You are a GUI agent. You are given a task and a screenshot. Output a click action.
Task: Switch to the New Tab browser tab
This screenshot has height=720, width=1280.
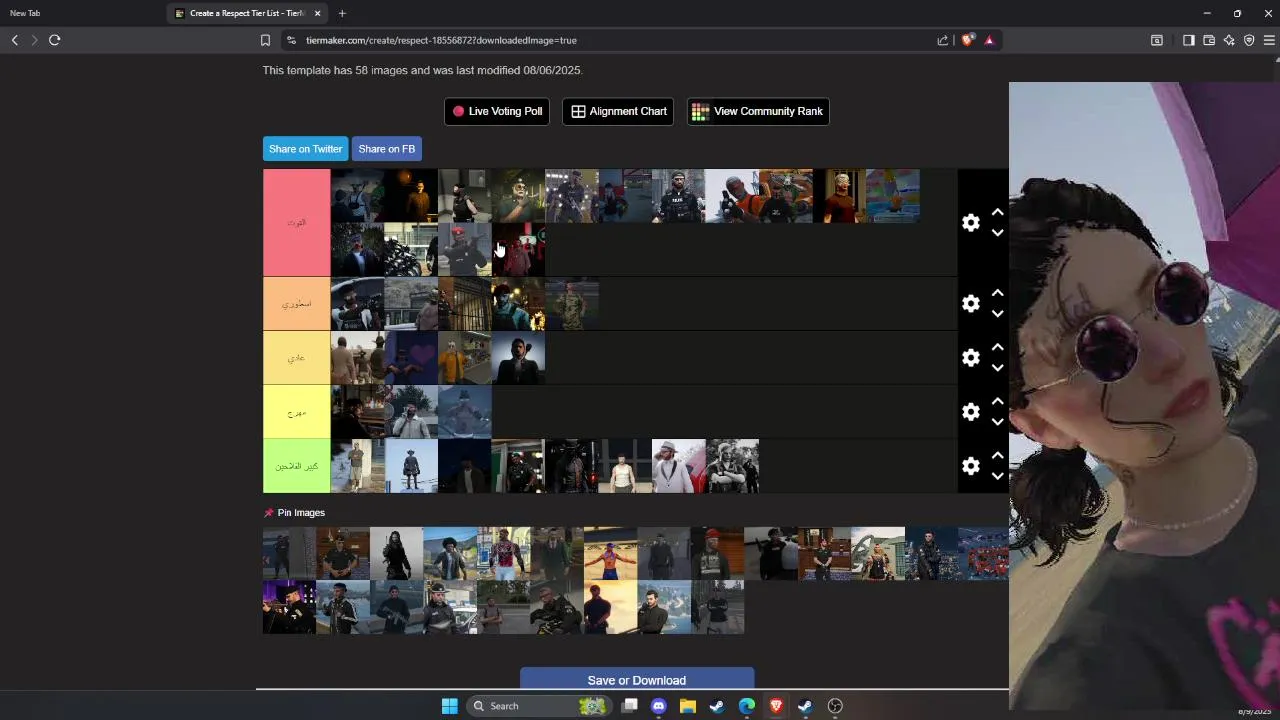[80, 13]
